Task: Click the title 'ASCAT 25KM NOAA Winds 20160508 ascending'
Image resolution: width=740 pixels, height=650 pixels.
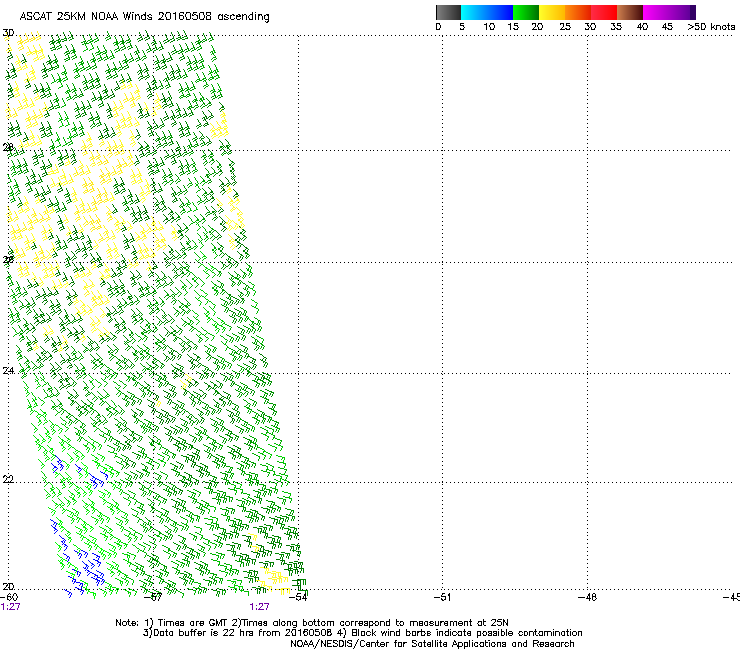Action: click(144, 17)
